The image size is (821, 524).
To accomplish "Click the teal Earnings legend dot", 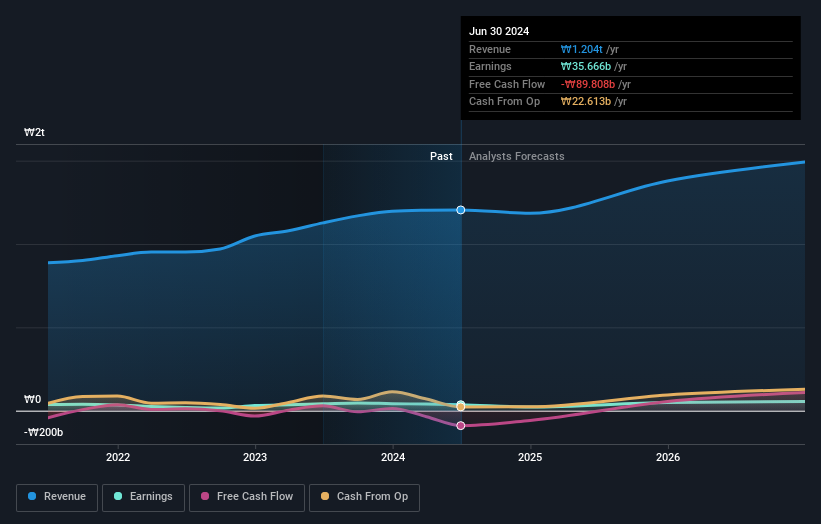I will coord(118,496).
